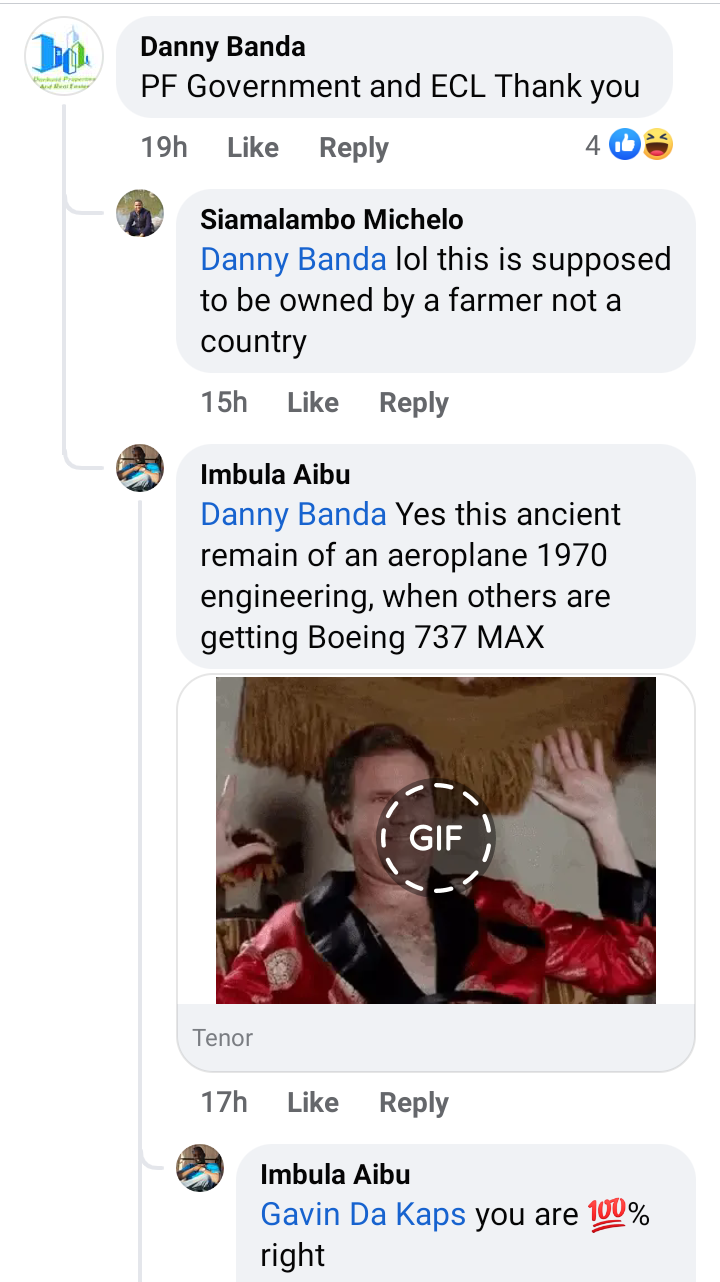720x1282 pixels.
Task: Open the Danny Banda commenter name
Action: (x=223, y=47)
